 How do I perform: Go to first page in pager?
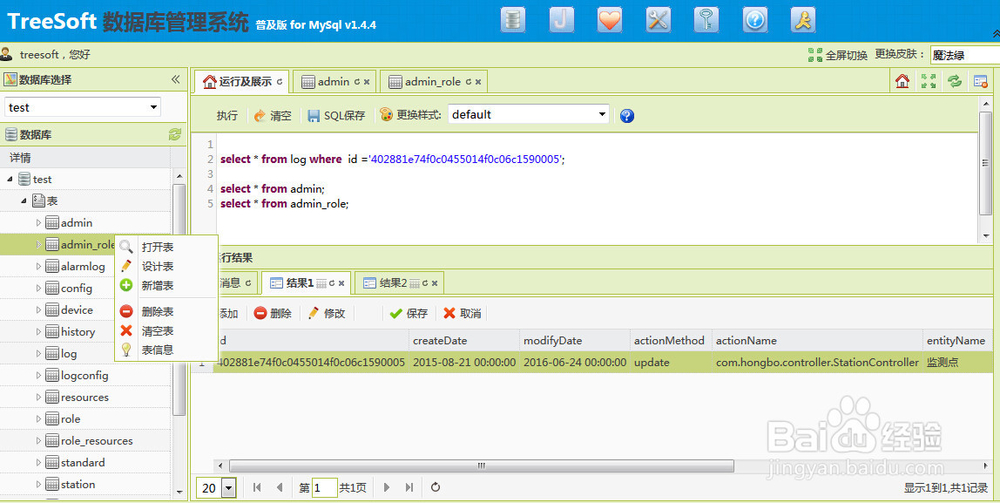coord(257,488)
